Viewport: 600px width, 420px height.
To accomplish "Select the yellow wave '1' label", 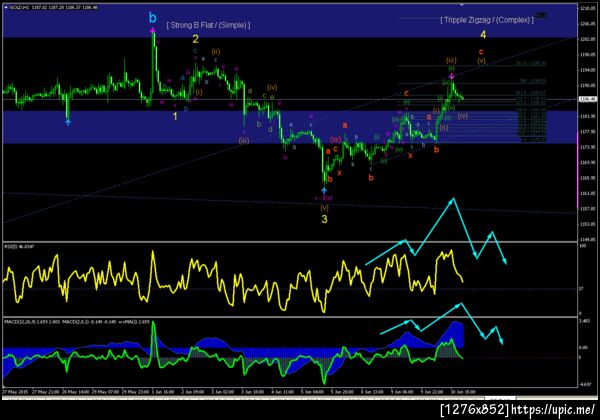I will (x=175, y=117).
